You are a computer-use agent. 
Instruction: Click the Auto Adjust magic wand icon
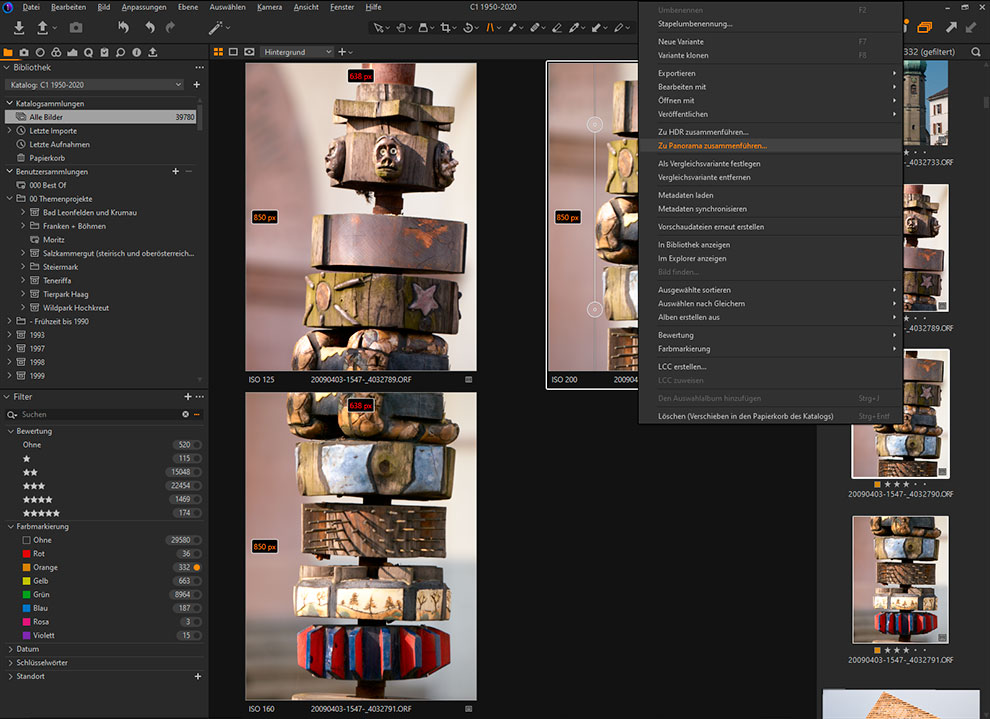[216, 27]
